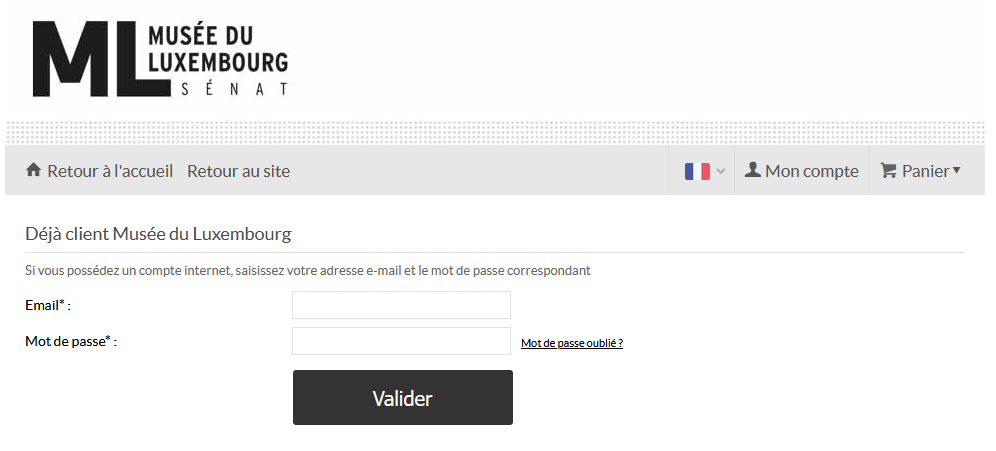Image resolution: width=996 pixels, height=451 pixels.
Task: Select the French flag language icon
Action: click(x=697, y=171)
